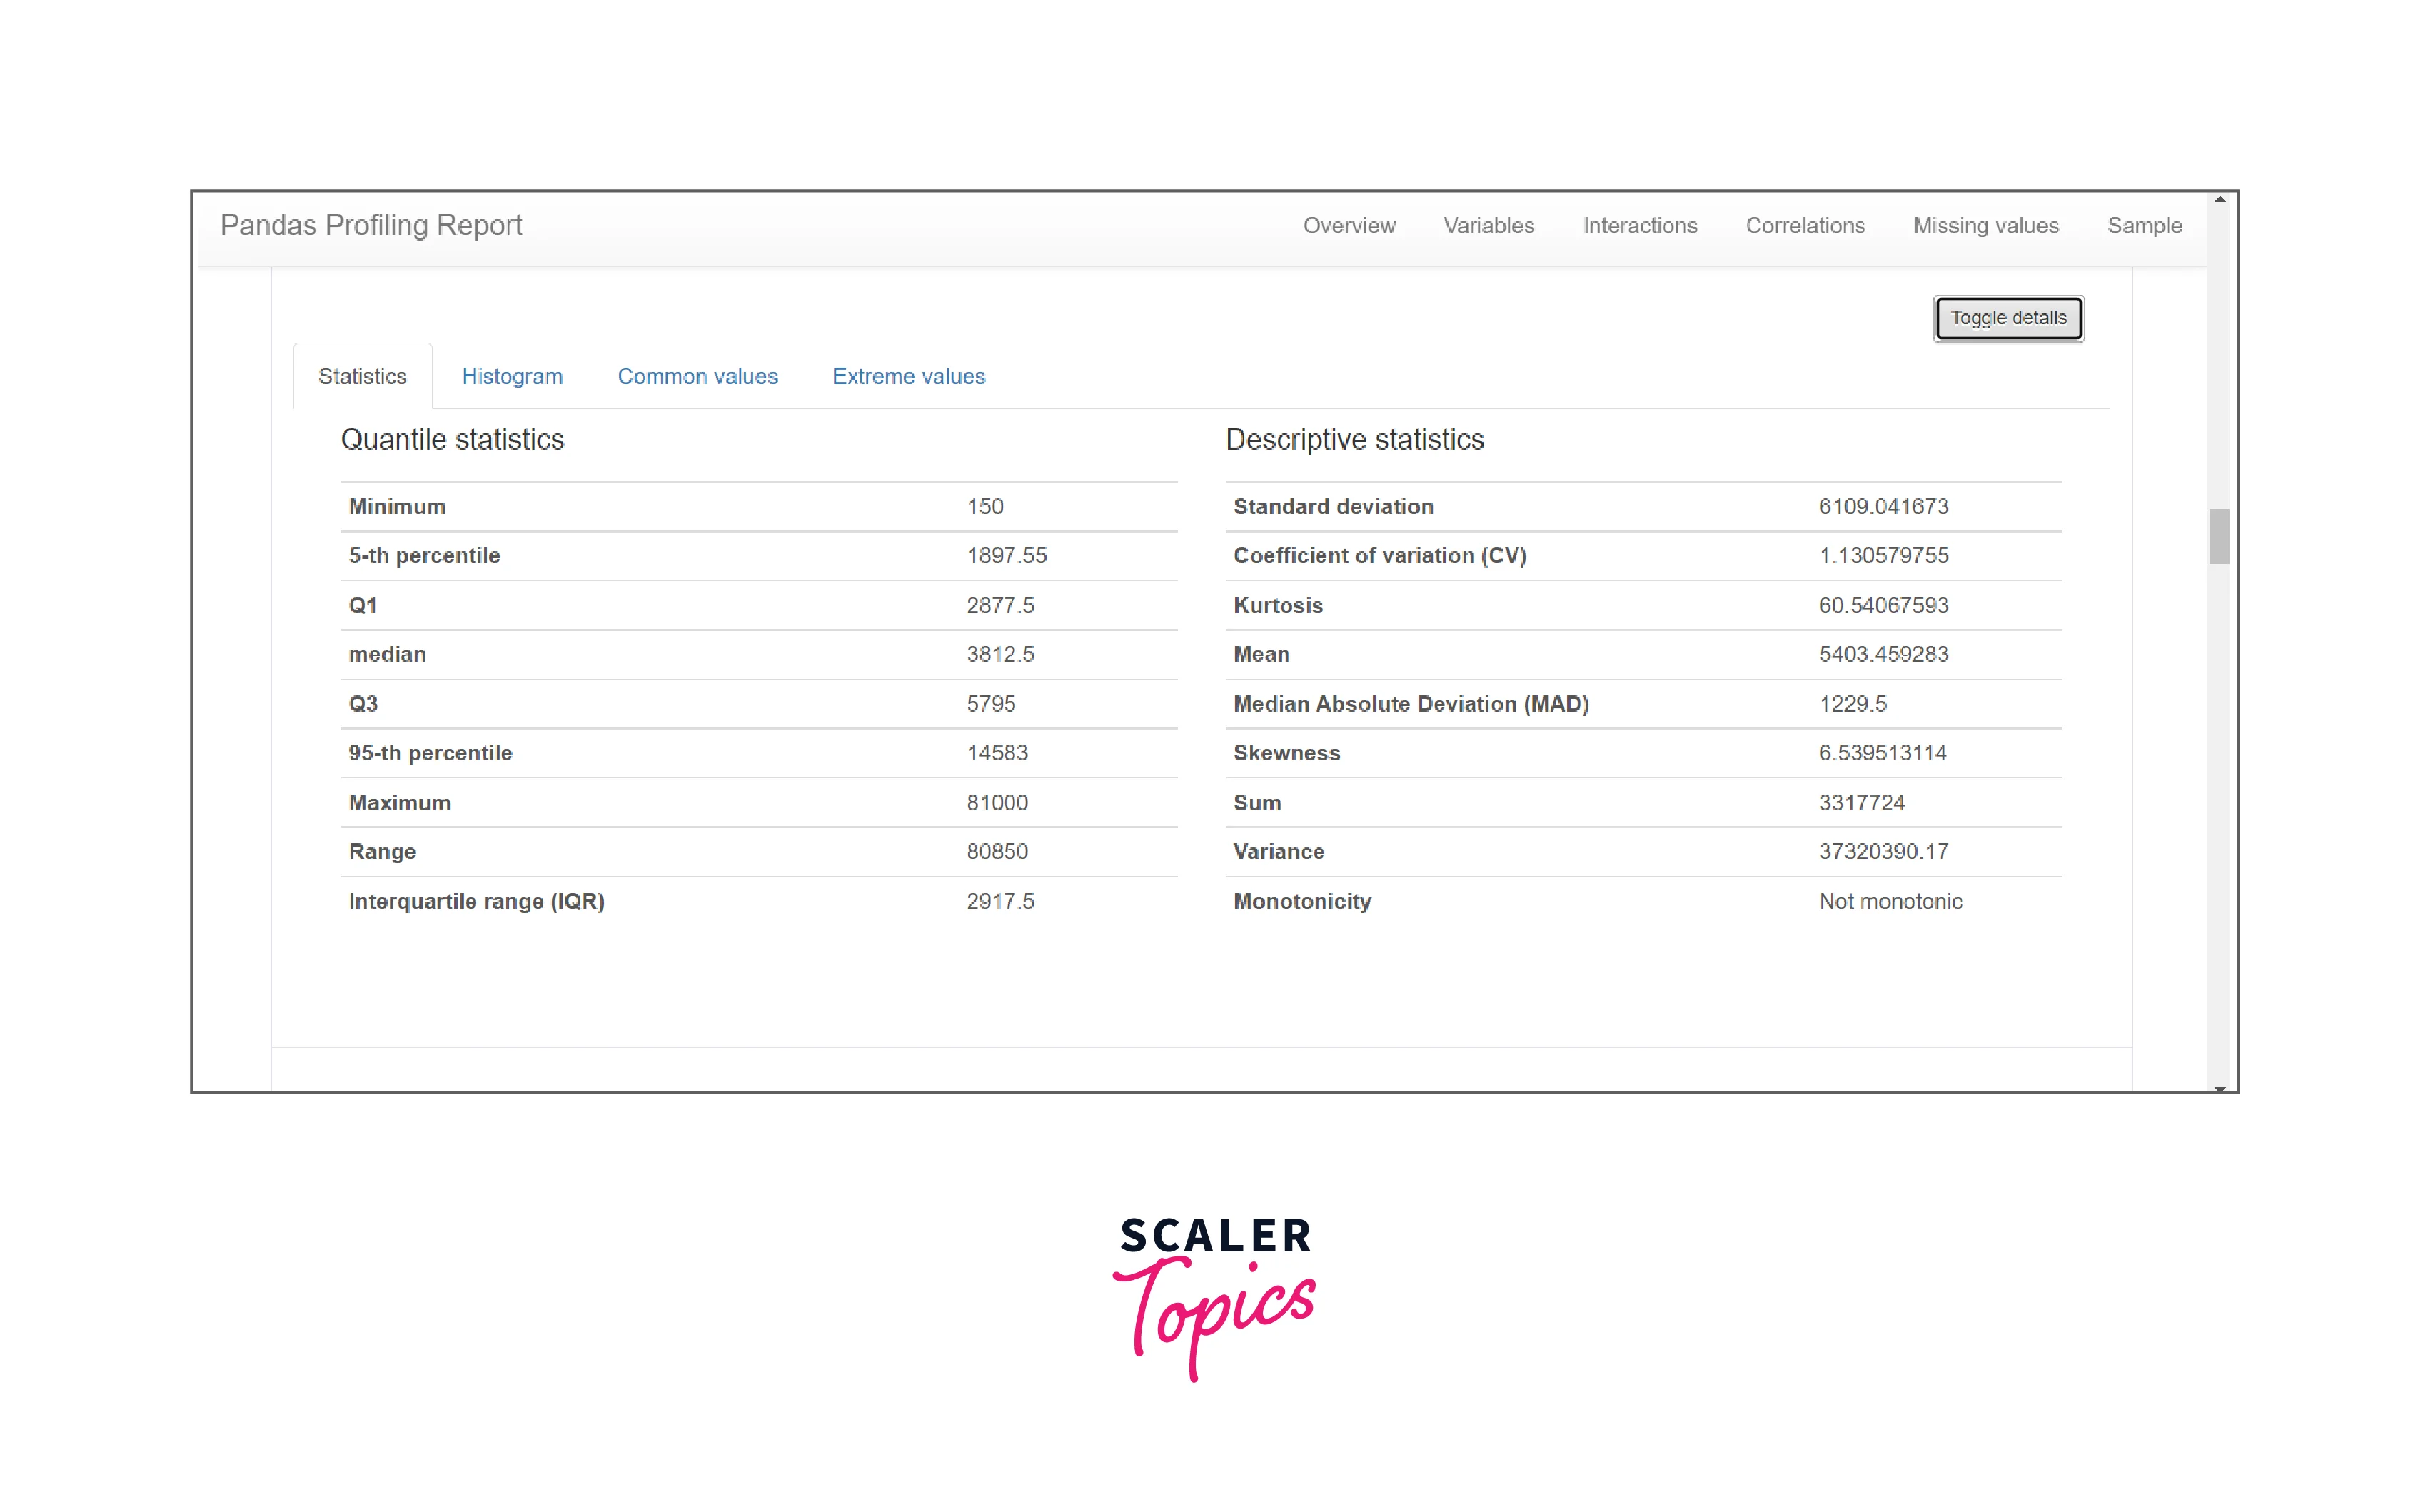Click the scrollbar up arrow
Image resolution: width=2428 pixels, height=1512 pixels.
[x=2219, y=200]
